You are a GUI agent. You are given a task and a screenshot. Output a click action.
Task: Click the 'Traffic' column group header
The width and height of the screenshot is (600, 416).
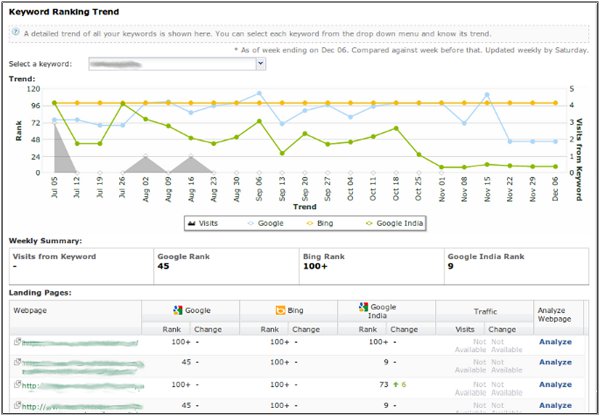tap(484, 312)
